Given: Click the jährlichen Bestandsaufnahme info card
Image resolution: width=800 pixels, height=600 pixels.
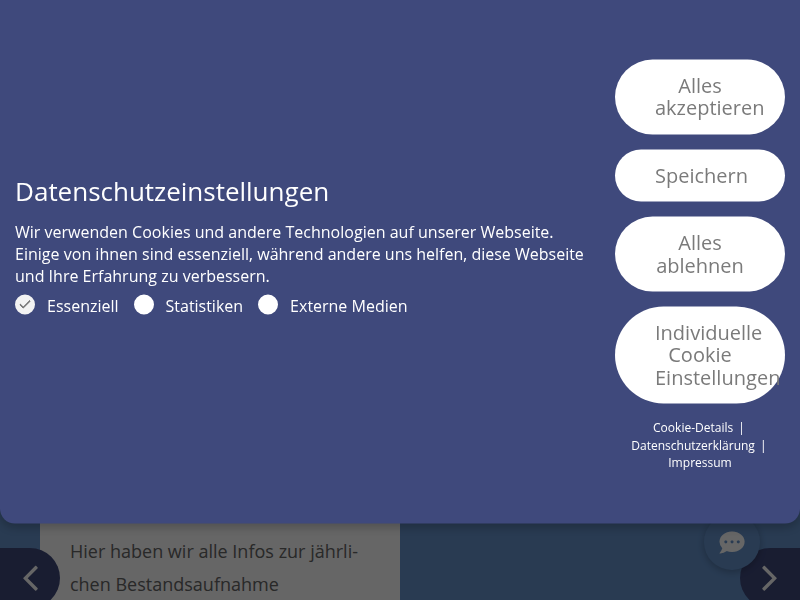Looking at the screenshot, I should pyautogui.click(x=220, y=565).
